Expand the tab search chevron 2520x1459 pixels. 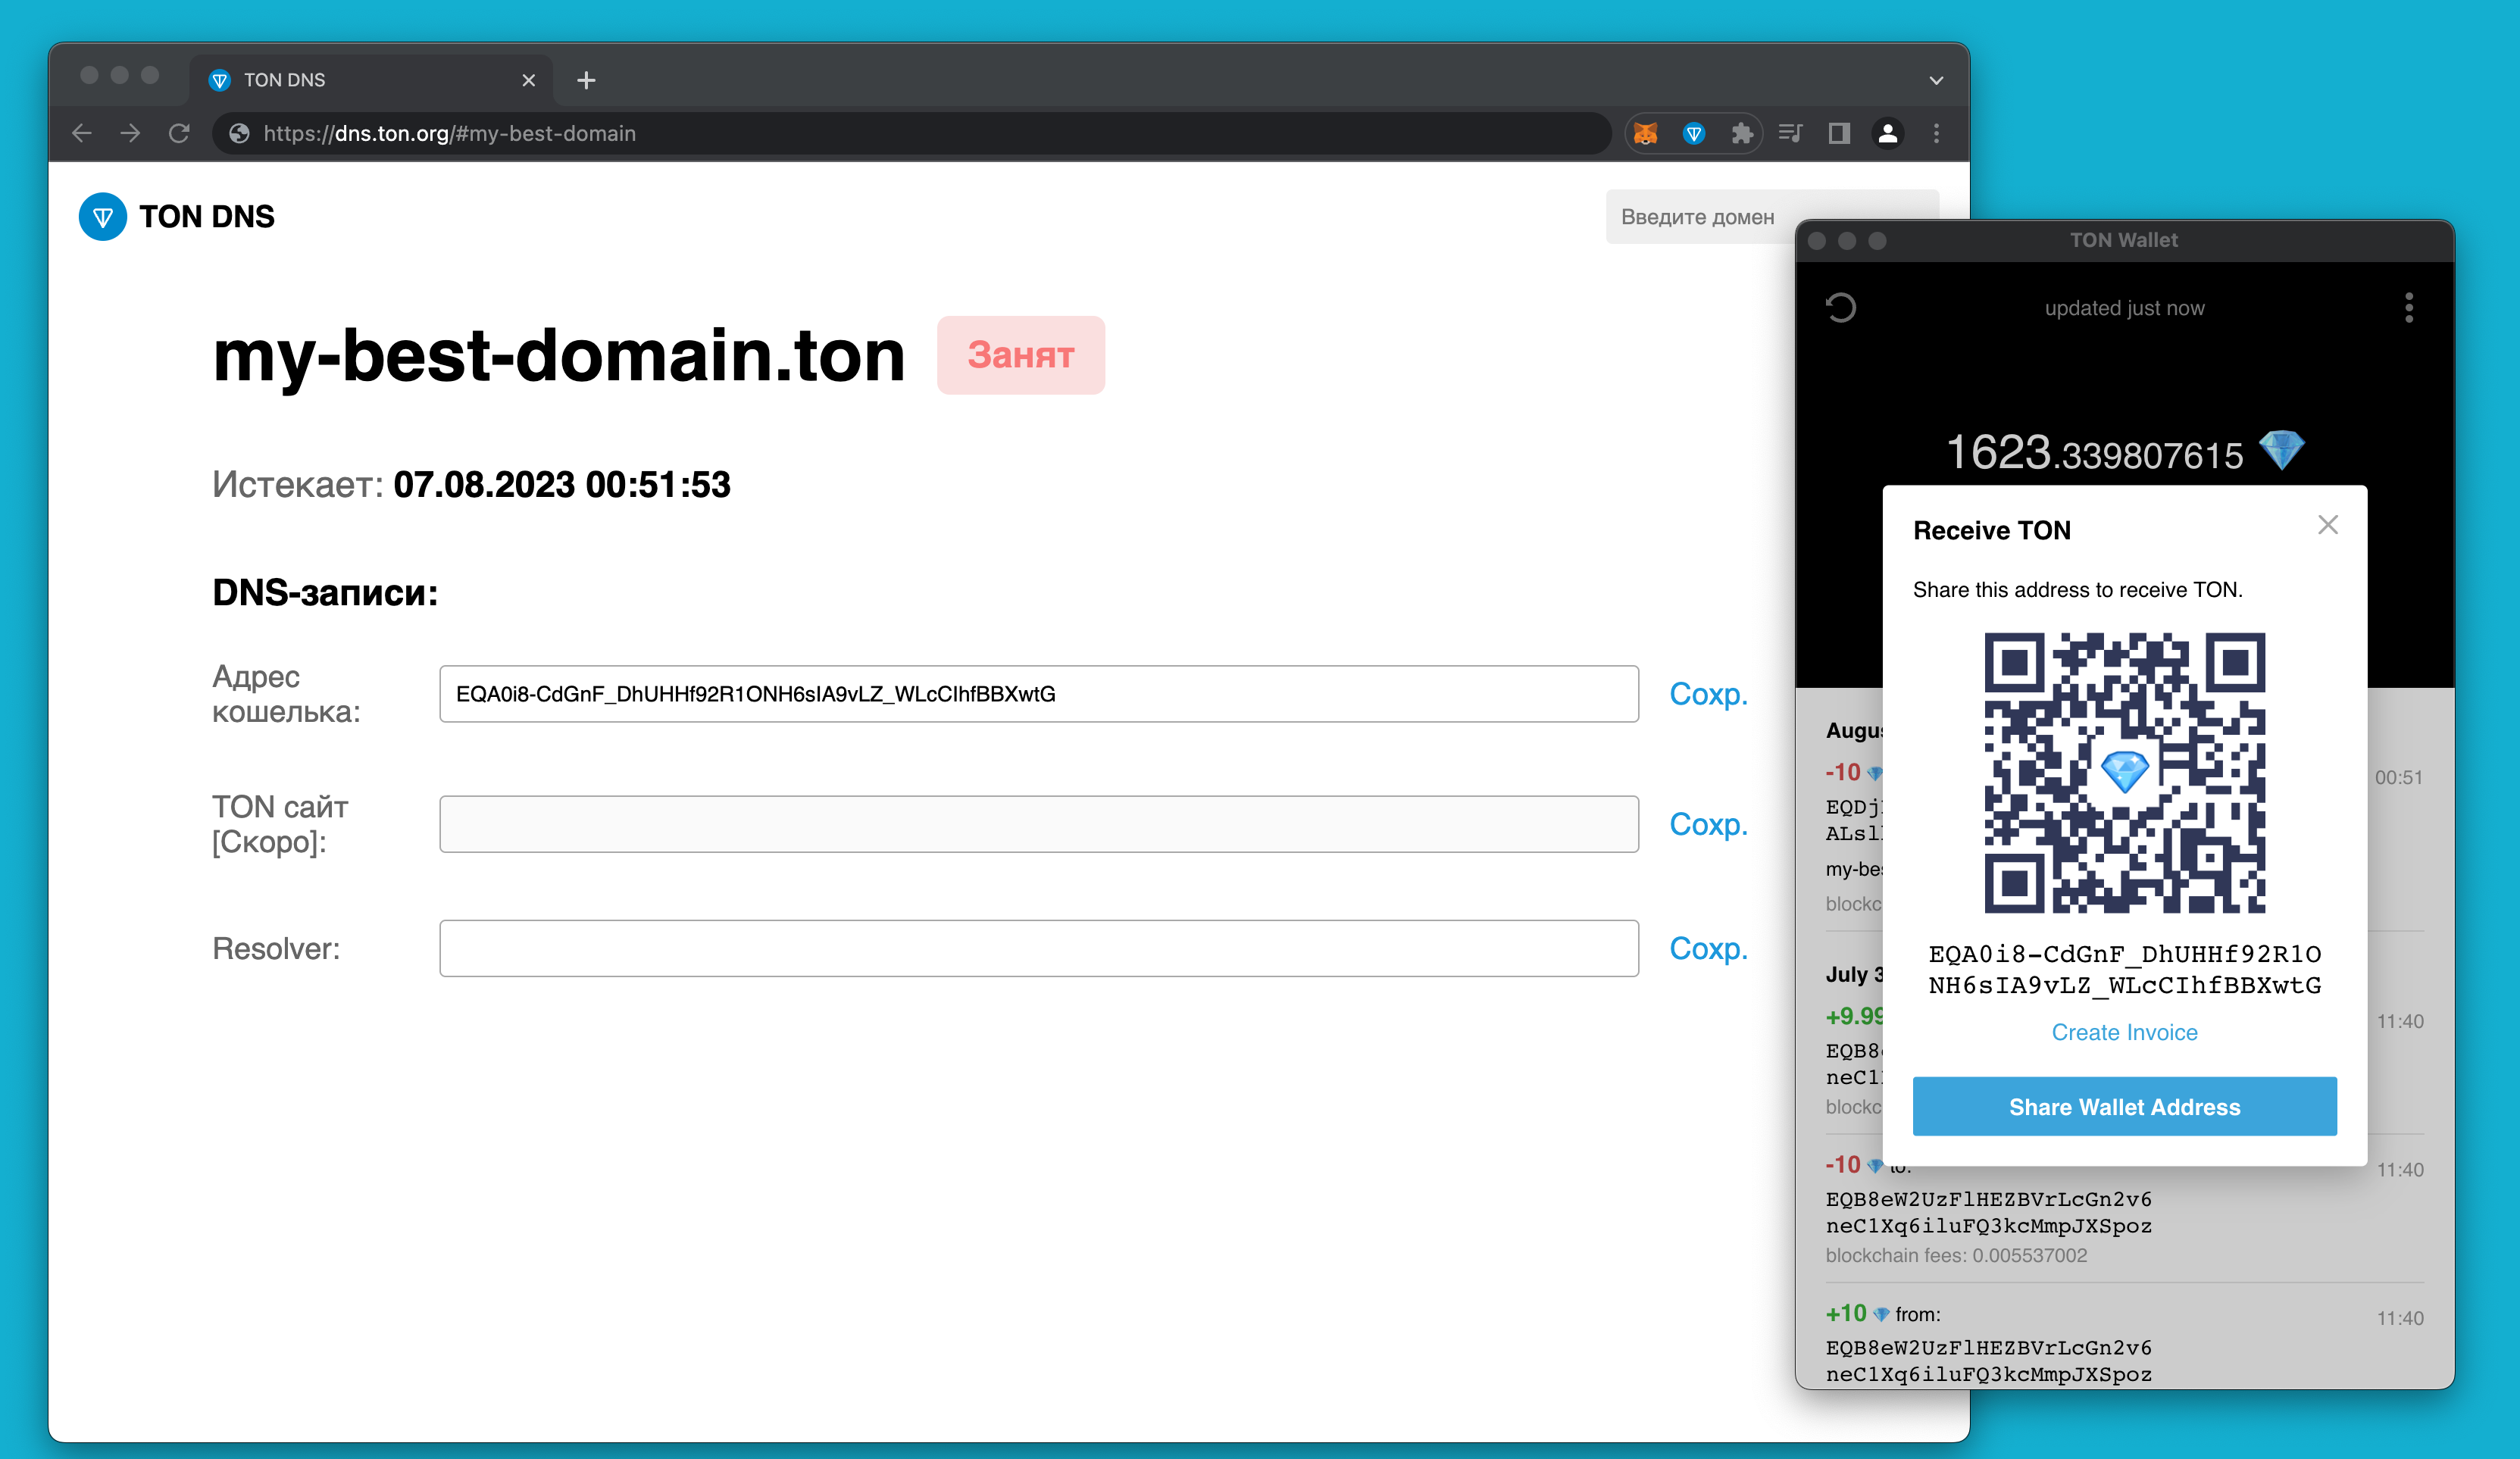click(1936, 80)
